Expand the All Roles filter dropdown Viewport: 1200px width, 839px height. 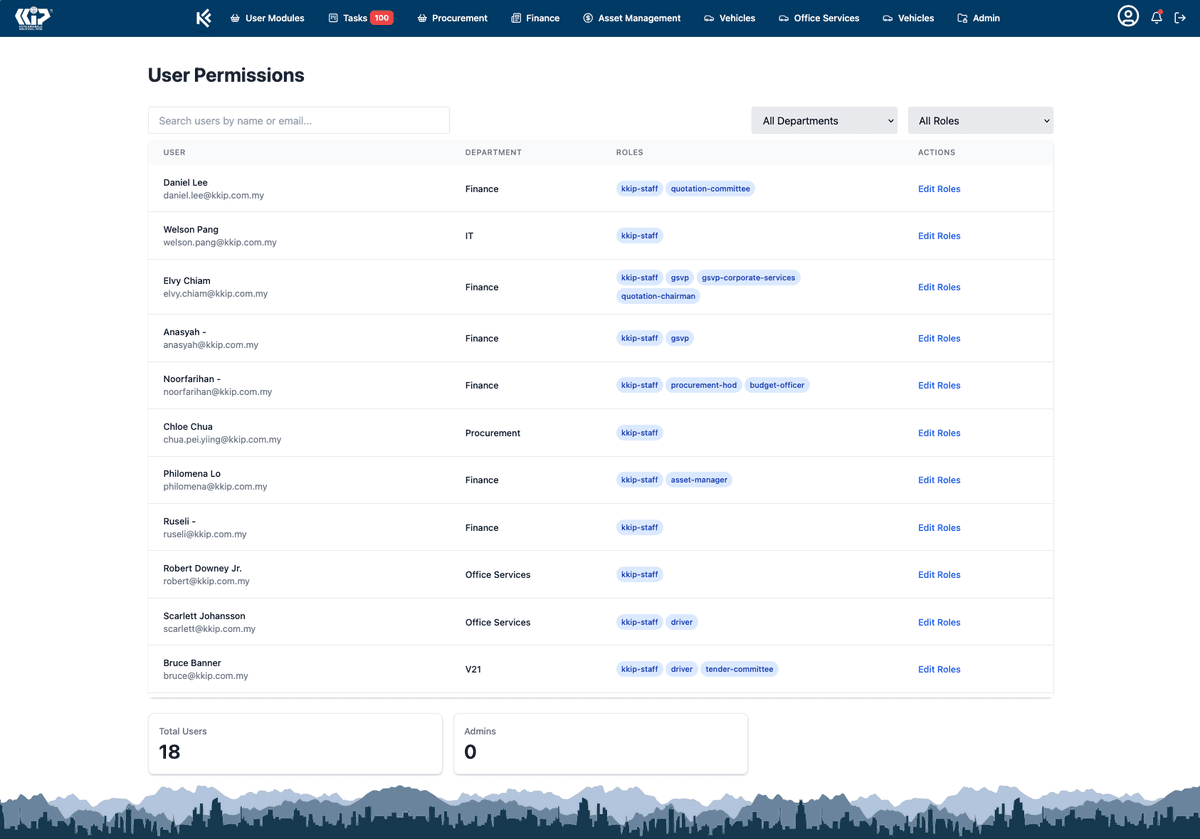pyautogui.click(x=980, y=121)
